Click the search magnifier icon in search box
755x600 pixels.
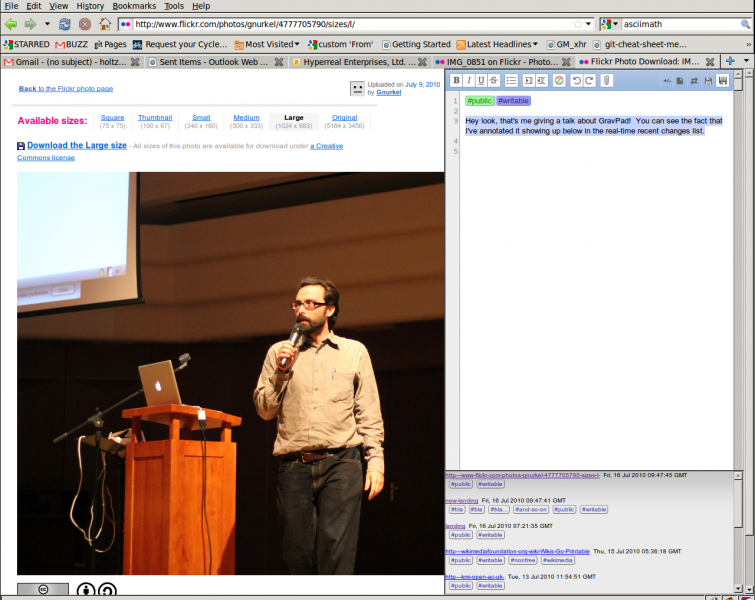745,24
